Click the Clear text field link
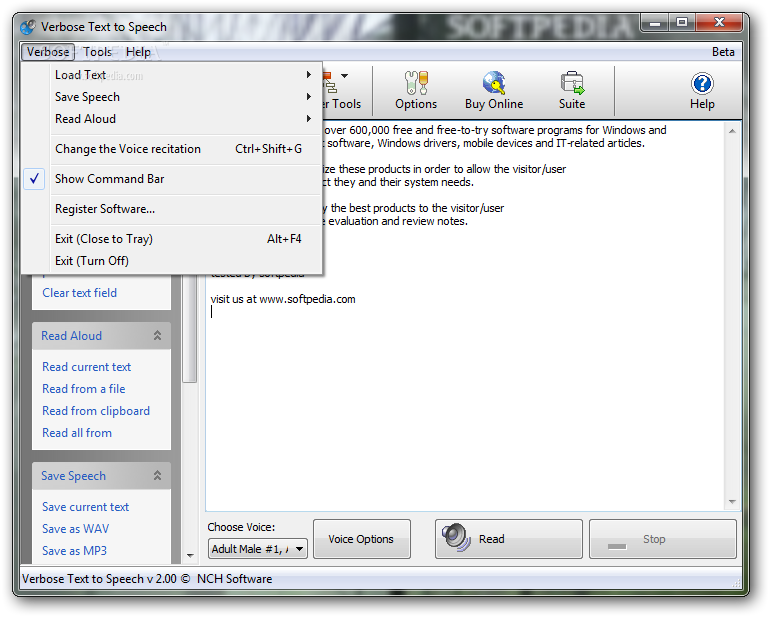The height and width of the screenshot is (617, 770). [80, 293]
